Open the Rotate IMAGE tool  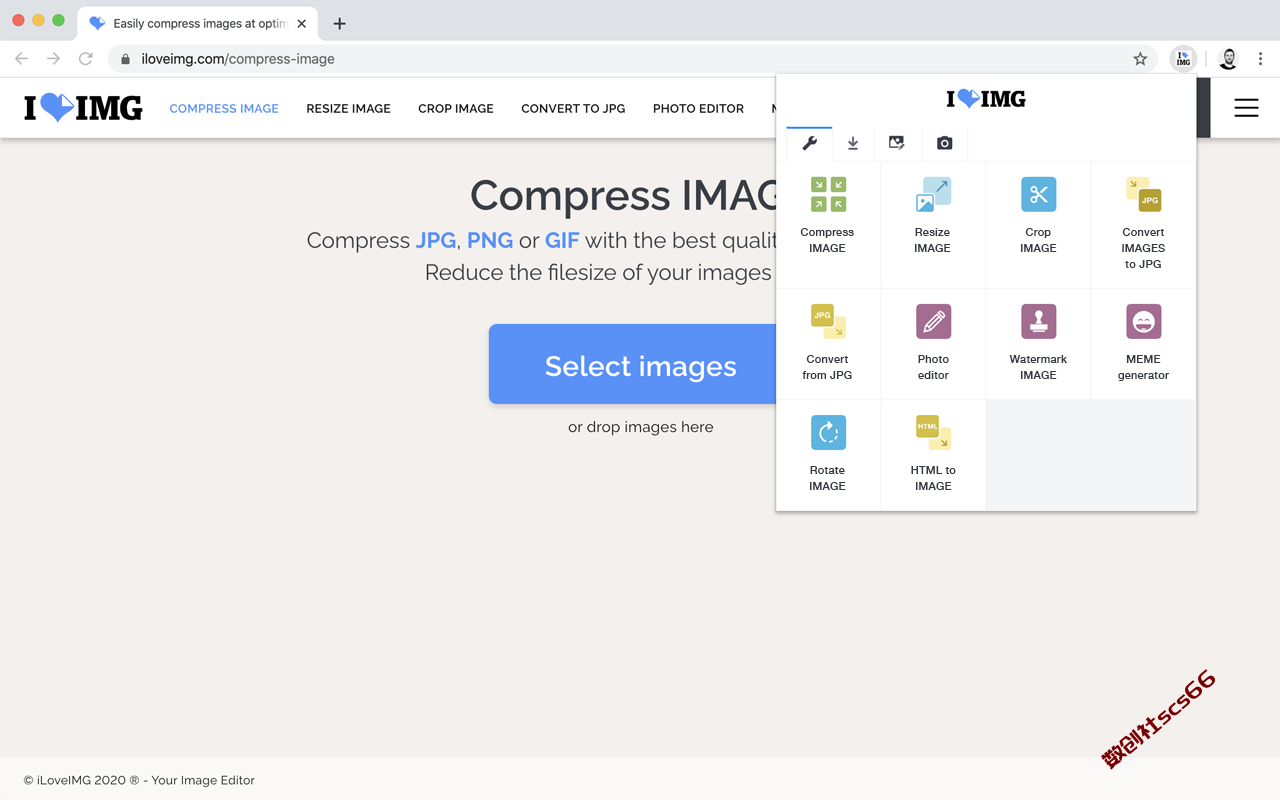click(828, 455)
